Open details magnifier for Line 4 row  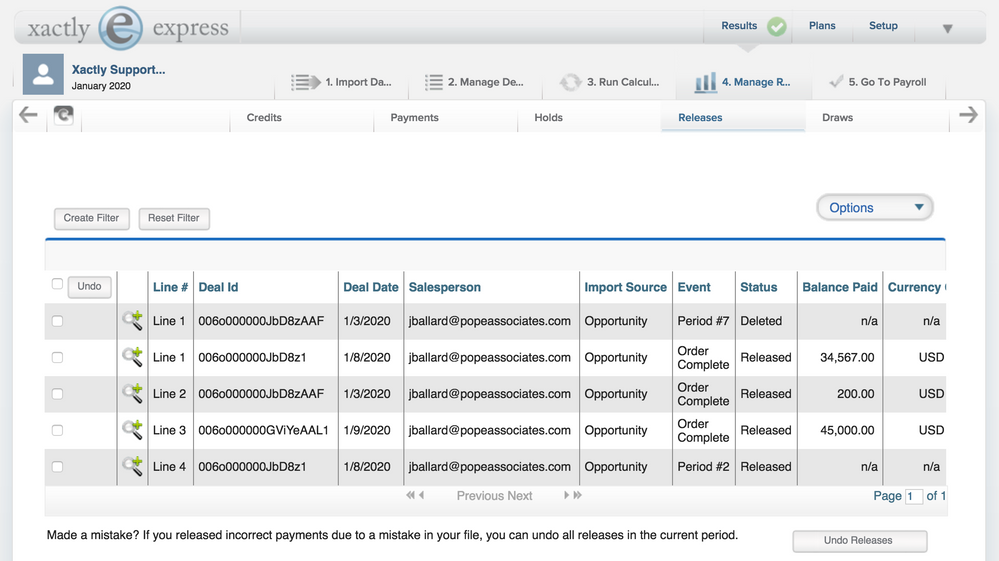(133, 466)
